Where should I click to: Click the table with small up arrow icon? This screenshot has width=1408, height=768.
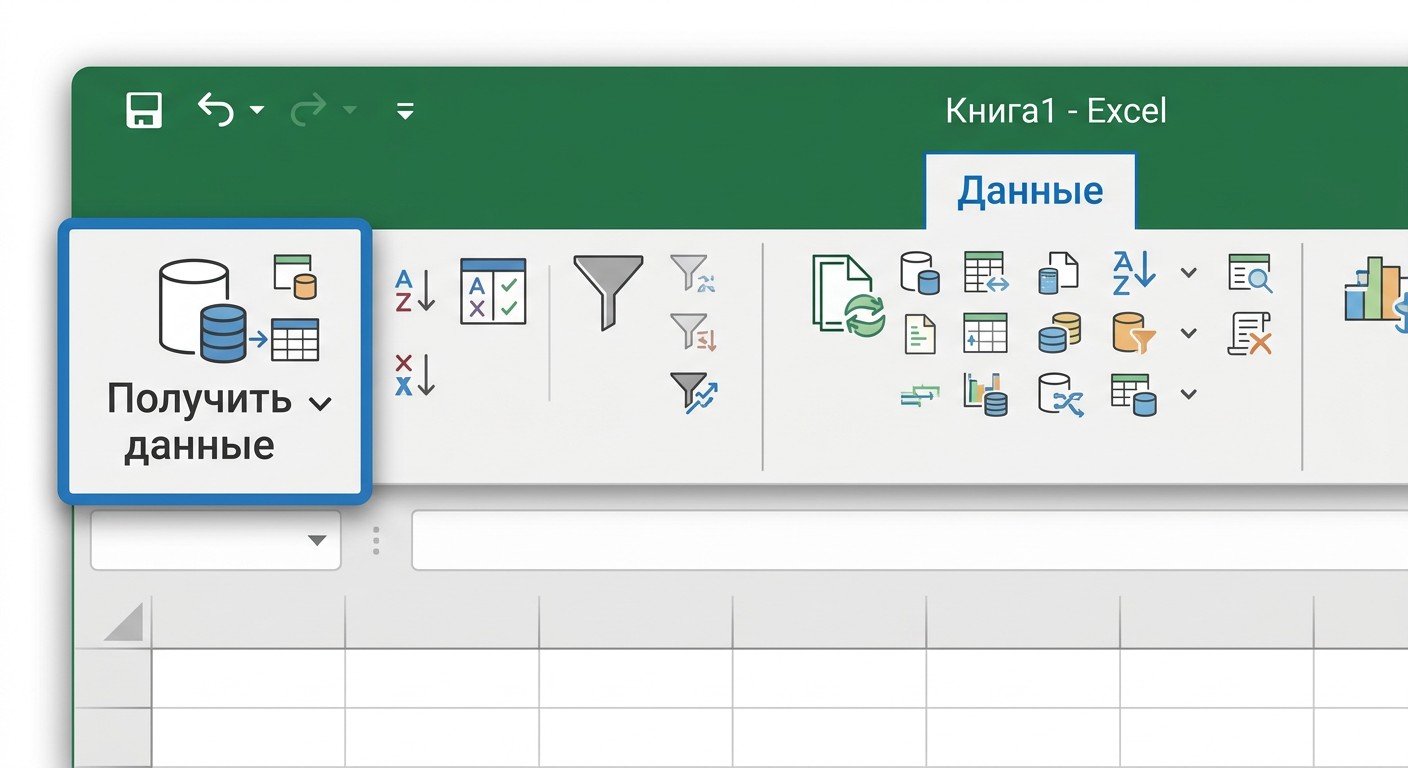pos(986,333)
